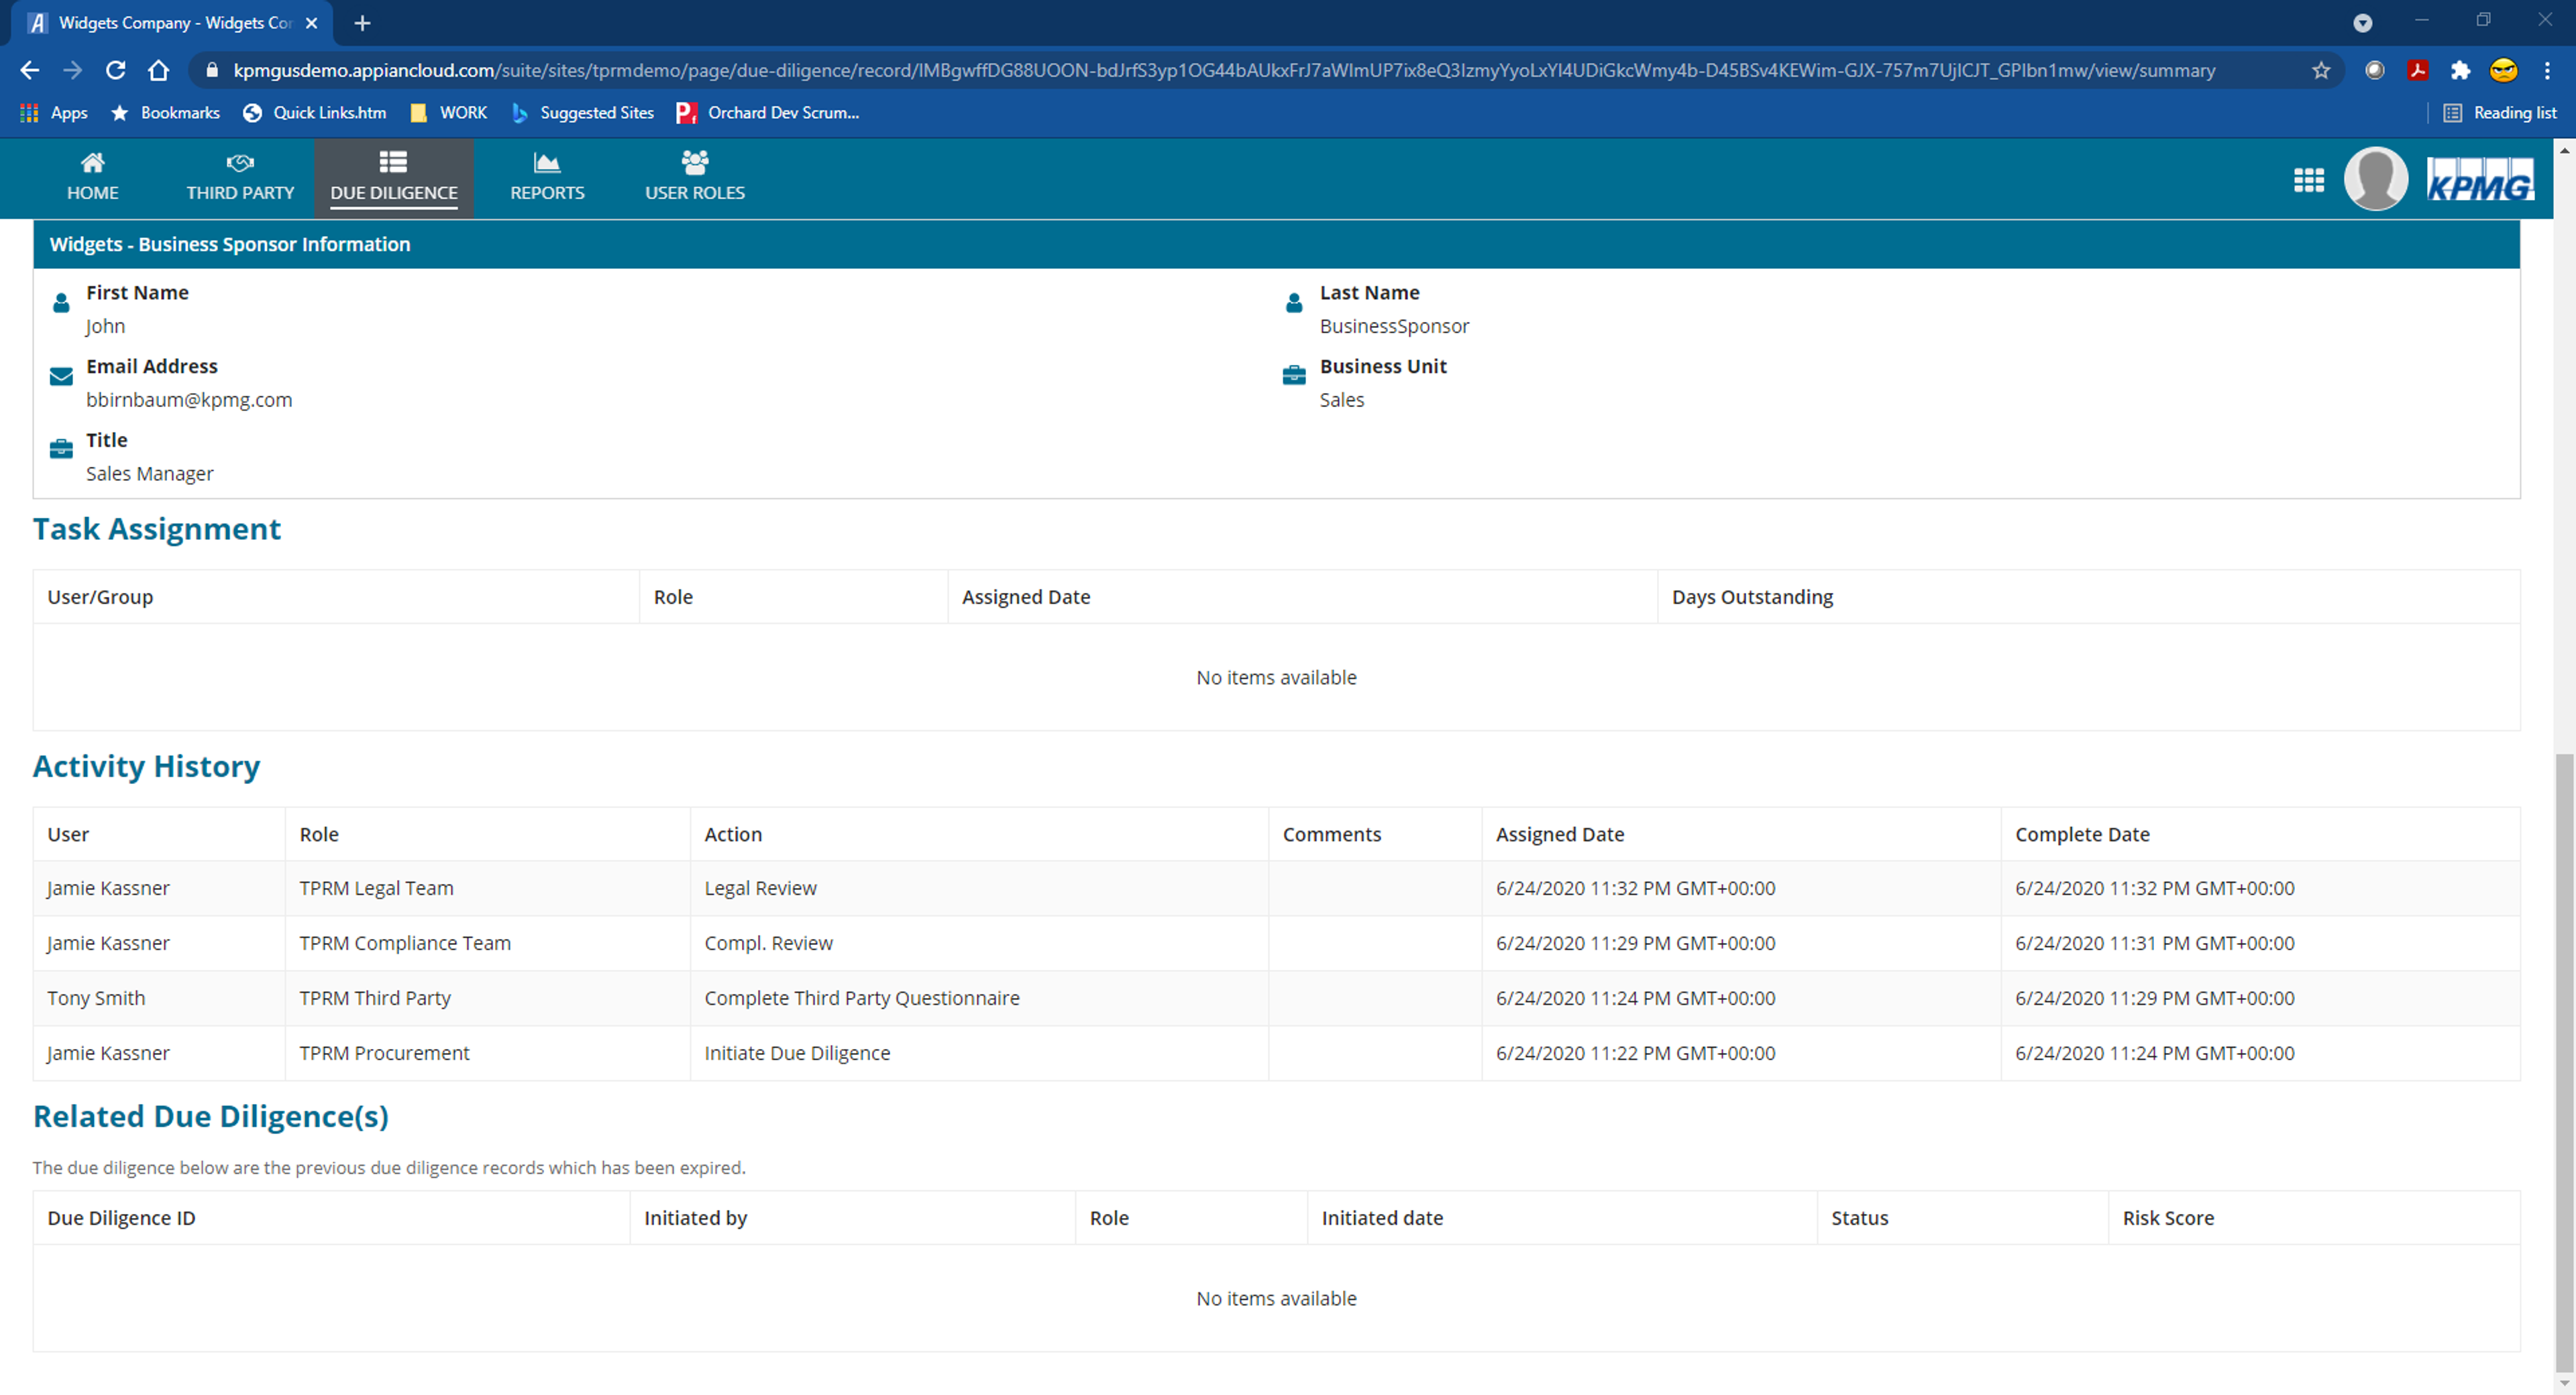Sort by Days Outstanding column header
The width and height of the screenshot is (2576, 1395).
coord(1752,597)
